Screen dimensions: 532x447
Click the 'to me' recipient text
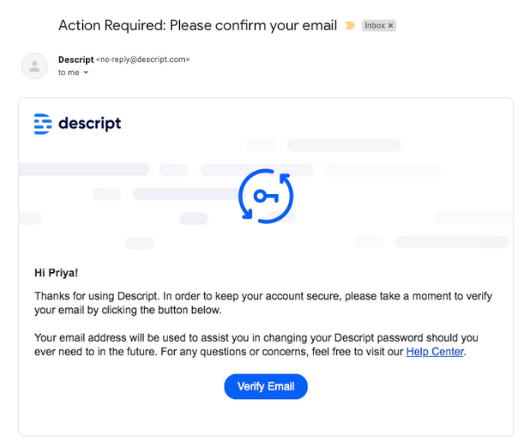click(x=69, y=72)
